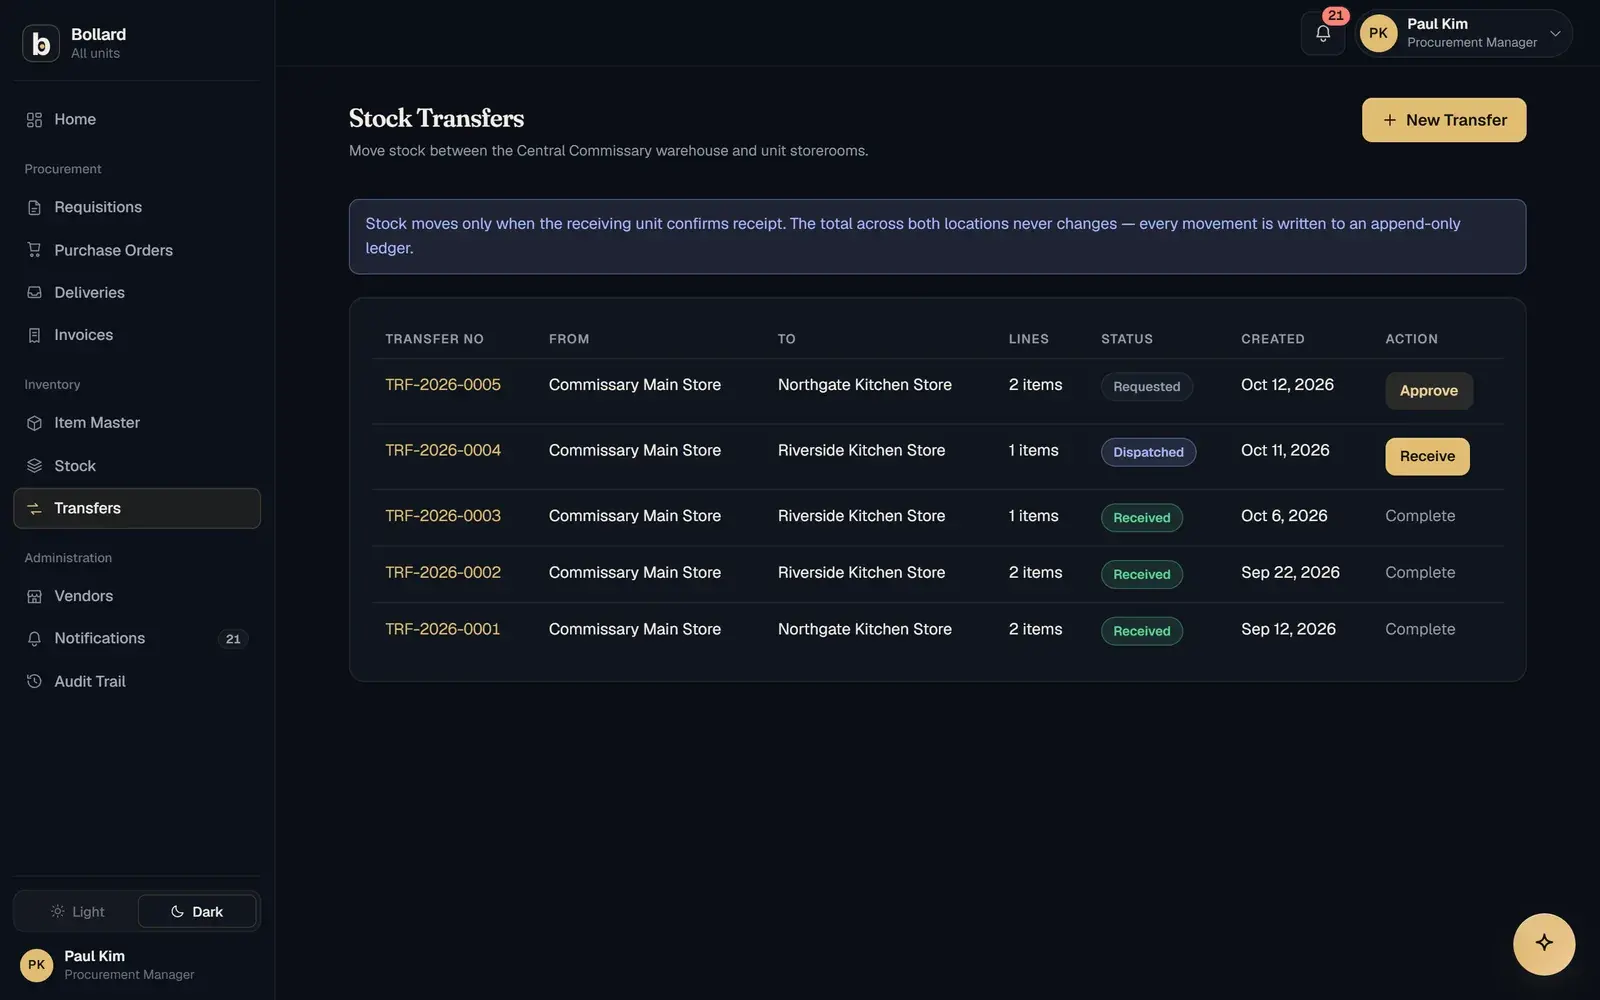Click the Northgate Kitchen Store cell of TRF-2026-0001
The height and width of the screenshot is (1000, 1600).
click(865, 629)
